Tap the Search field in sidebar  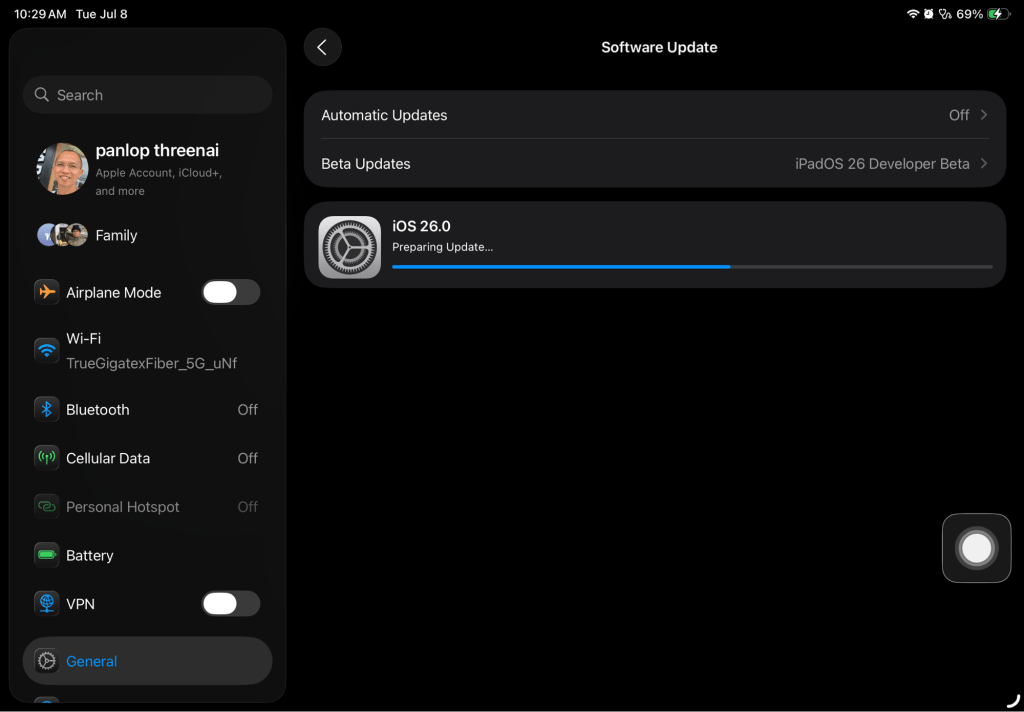click(148, 95)
